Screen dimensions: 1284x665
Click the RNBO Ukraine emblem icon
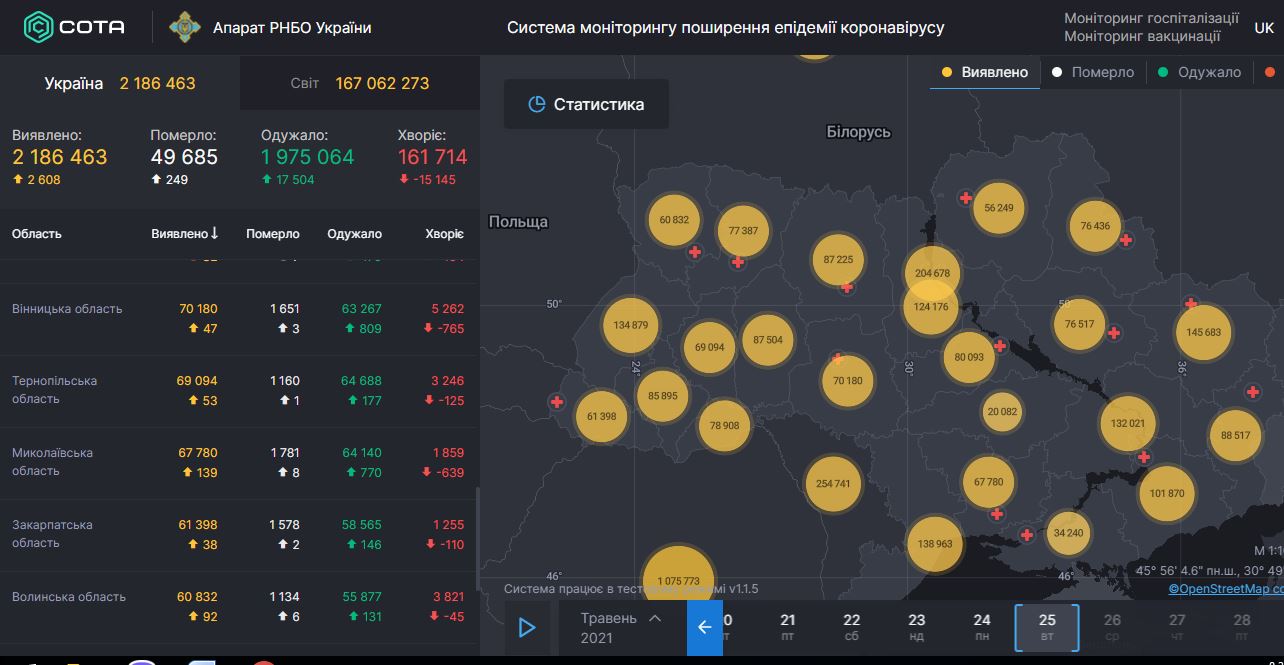pyautogui.click(x=184, y=27)
